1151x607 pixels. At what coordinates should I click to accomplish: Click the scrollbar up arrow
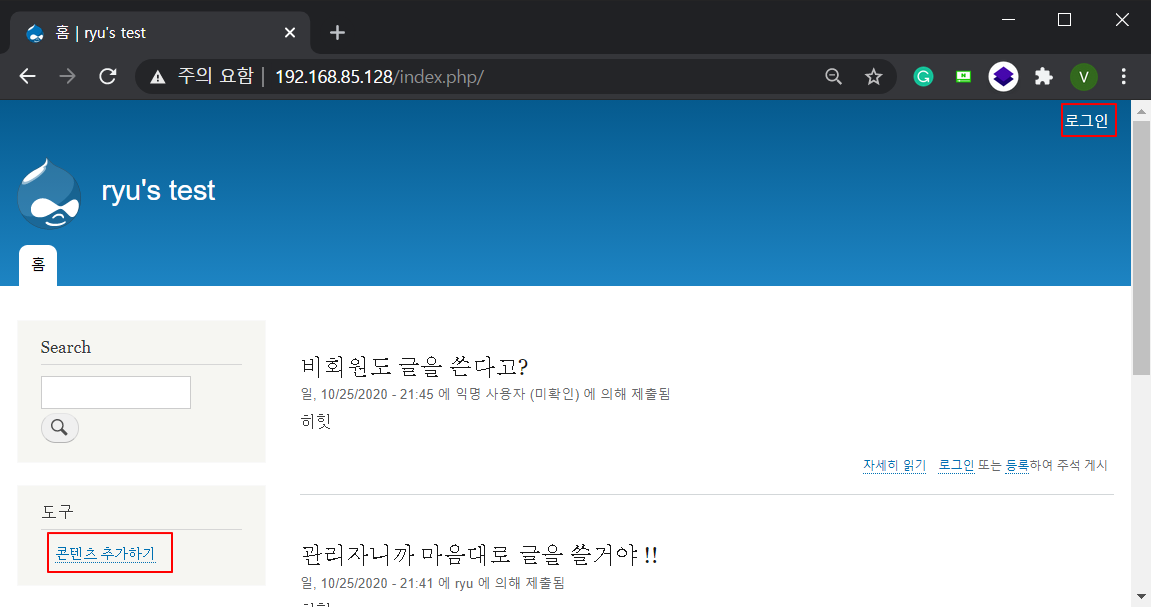(x=1141, y=112)
